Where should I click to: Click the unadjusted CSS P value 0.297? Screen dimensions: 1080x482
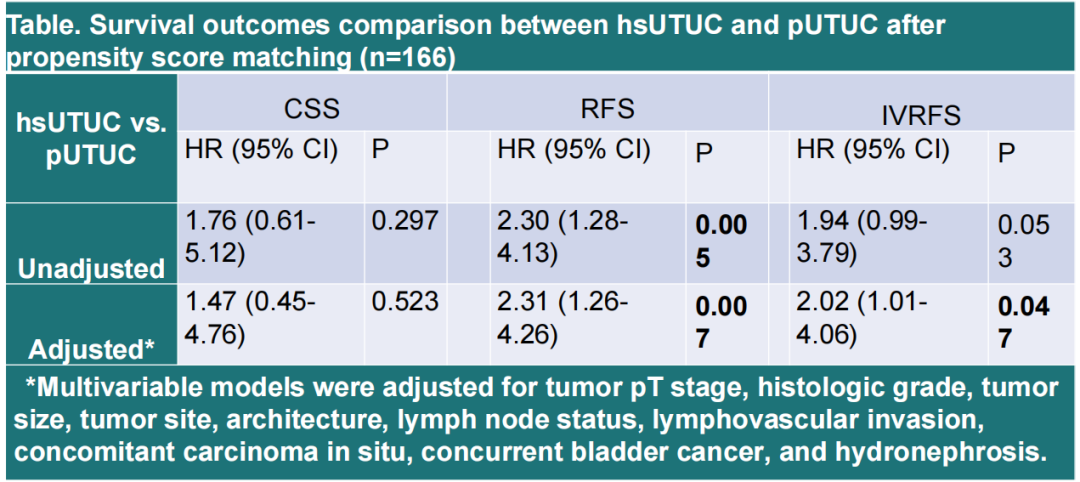coord(404,220)
